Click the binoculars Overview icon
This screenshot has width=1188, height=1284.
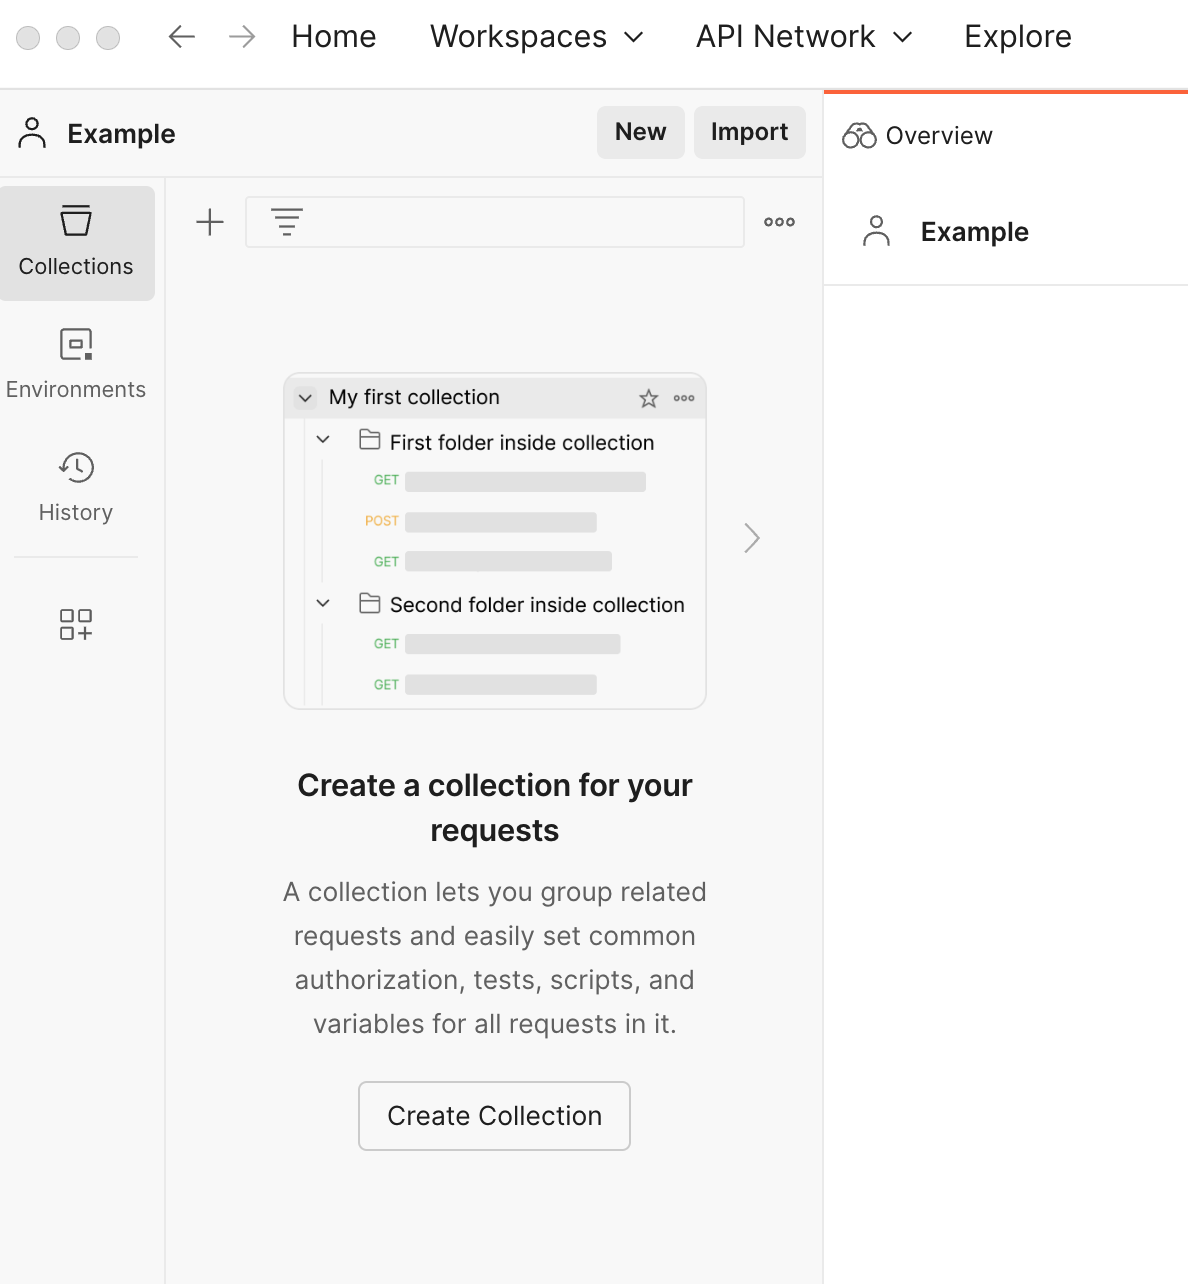pyautogui.click(x=859, y=136)
